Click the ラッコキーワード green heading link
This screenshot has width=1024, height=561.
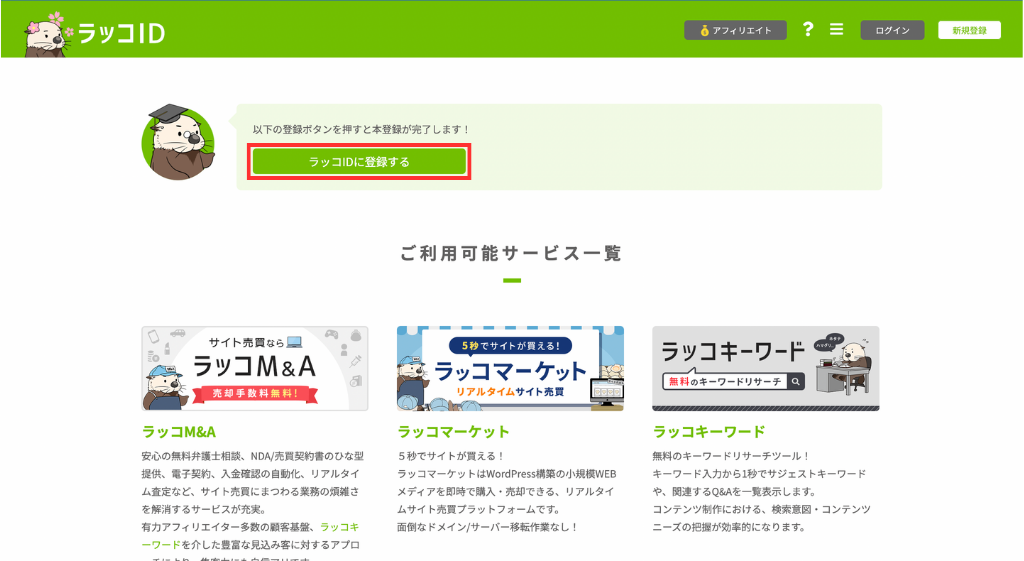pos(709,432)
